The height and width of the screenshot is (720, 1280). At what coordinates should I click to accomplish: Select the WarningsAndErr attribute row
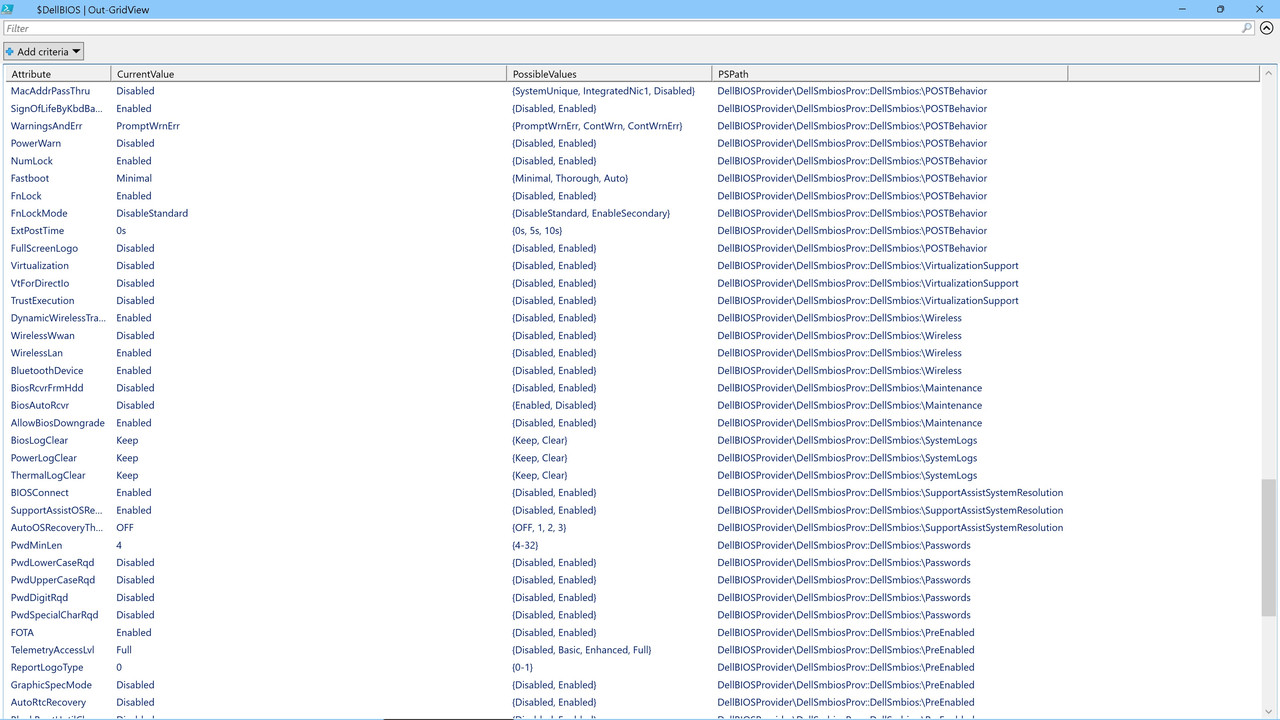[x=632, y=126]
